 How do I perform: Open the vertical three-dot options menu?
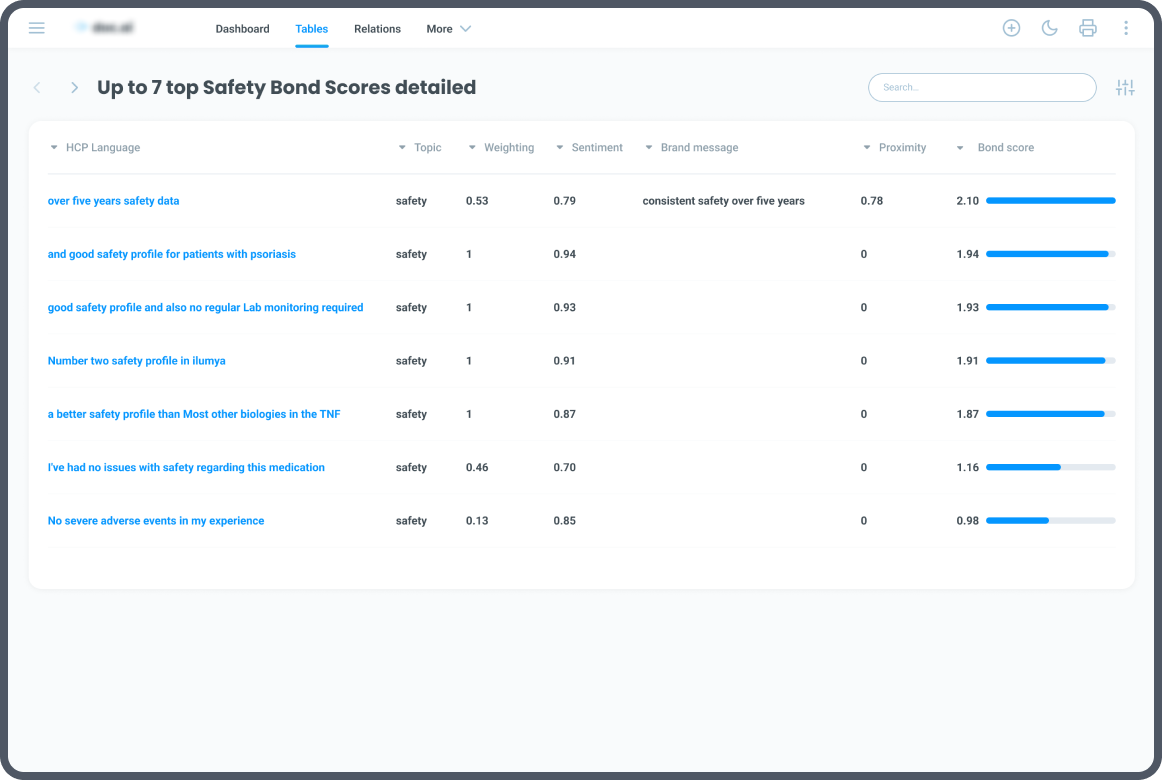coord(1126,28)
